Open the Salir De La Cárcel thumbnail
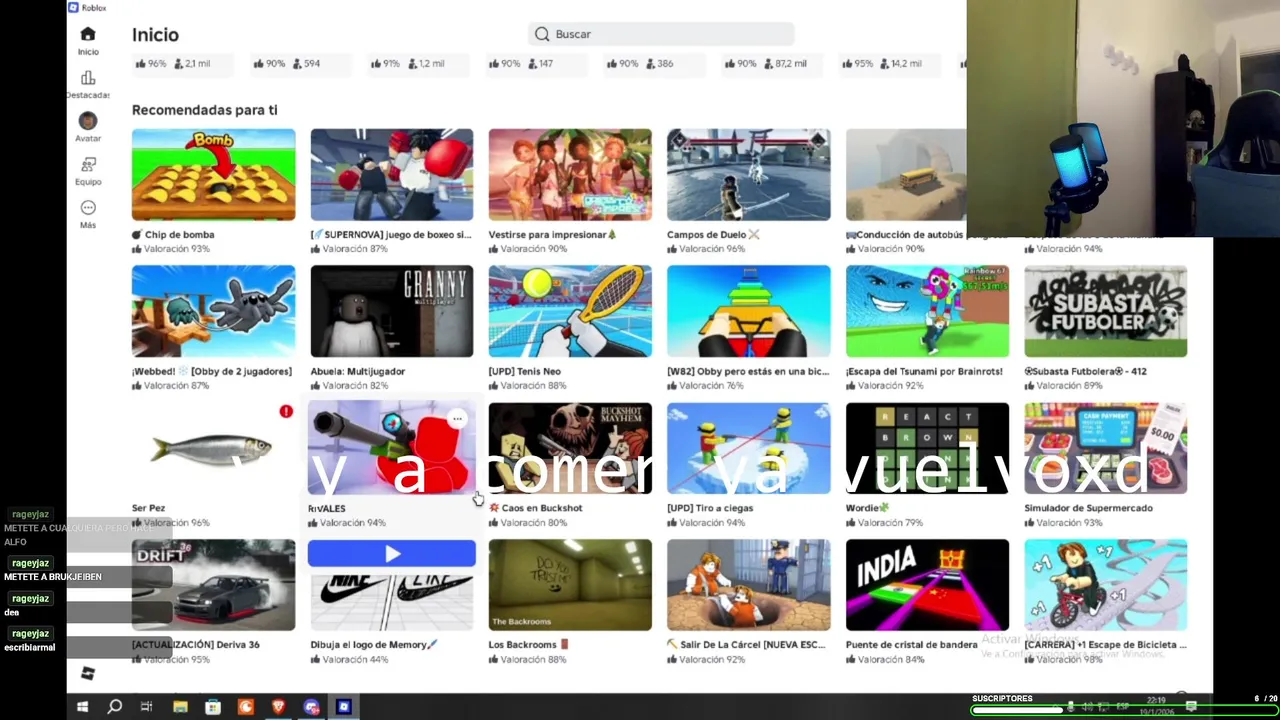1280x720 pixels. coord(749,585)
